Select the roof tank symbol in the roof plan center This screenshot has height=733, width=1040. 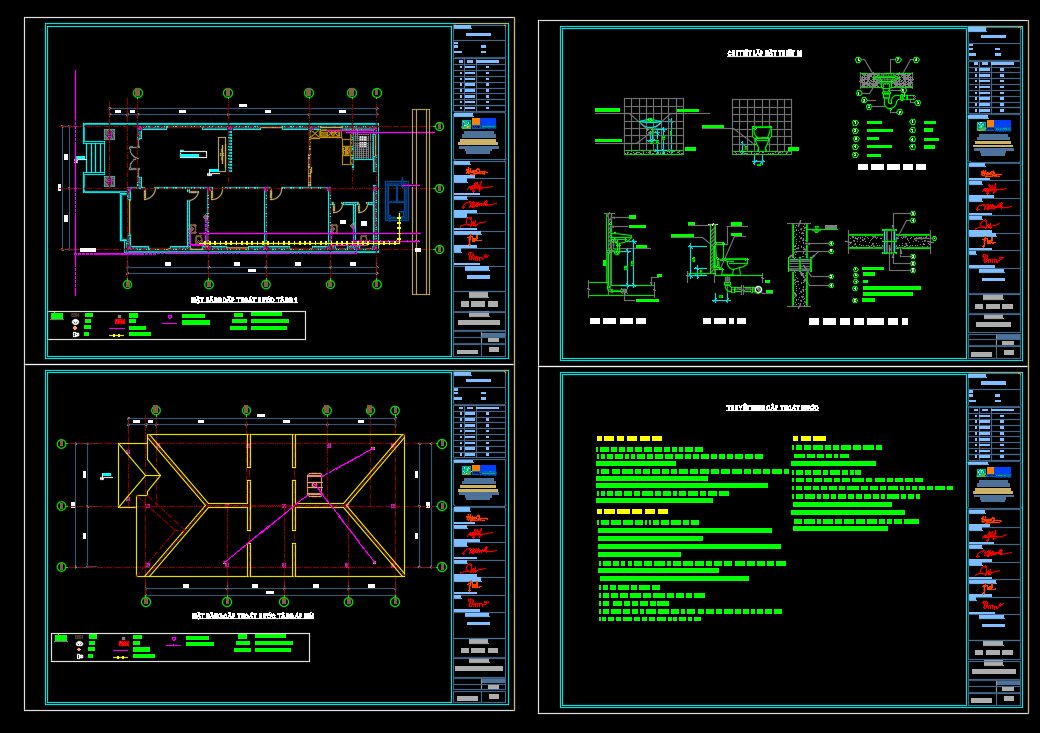point(314,483)
